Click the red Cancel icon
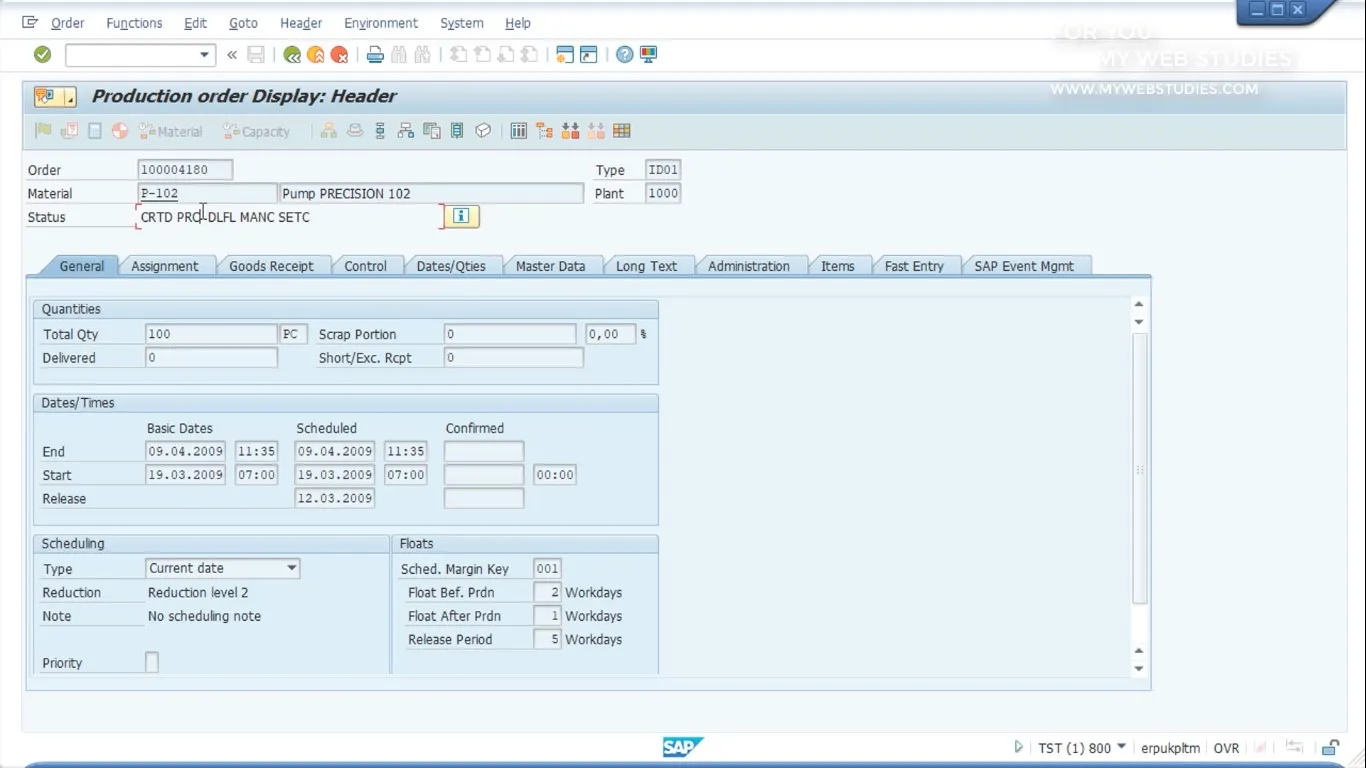The height and width of the screenshot is (768, 1366). tap(340, 55)
